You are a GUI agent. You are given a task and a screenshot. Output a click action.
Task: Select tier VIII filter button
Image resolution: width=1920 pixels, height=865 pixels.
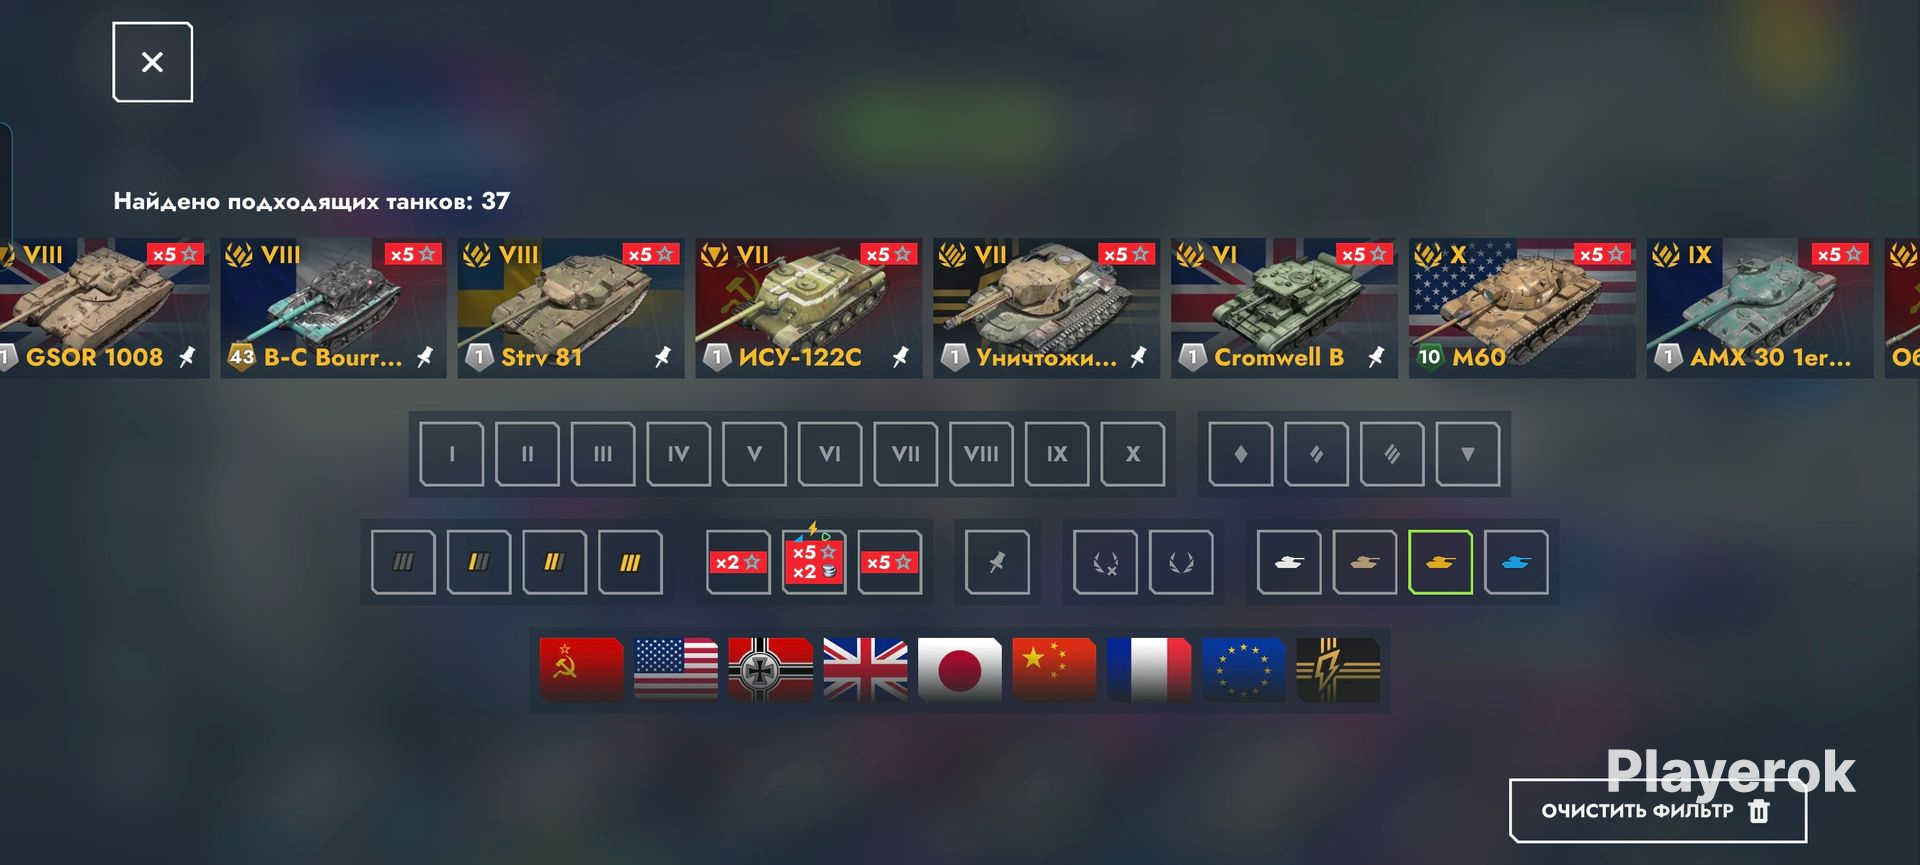pos(981,454)
